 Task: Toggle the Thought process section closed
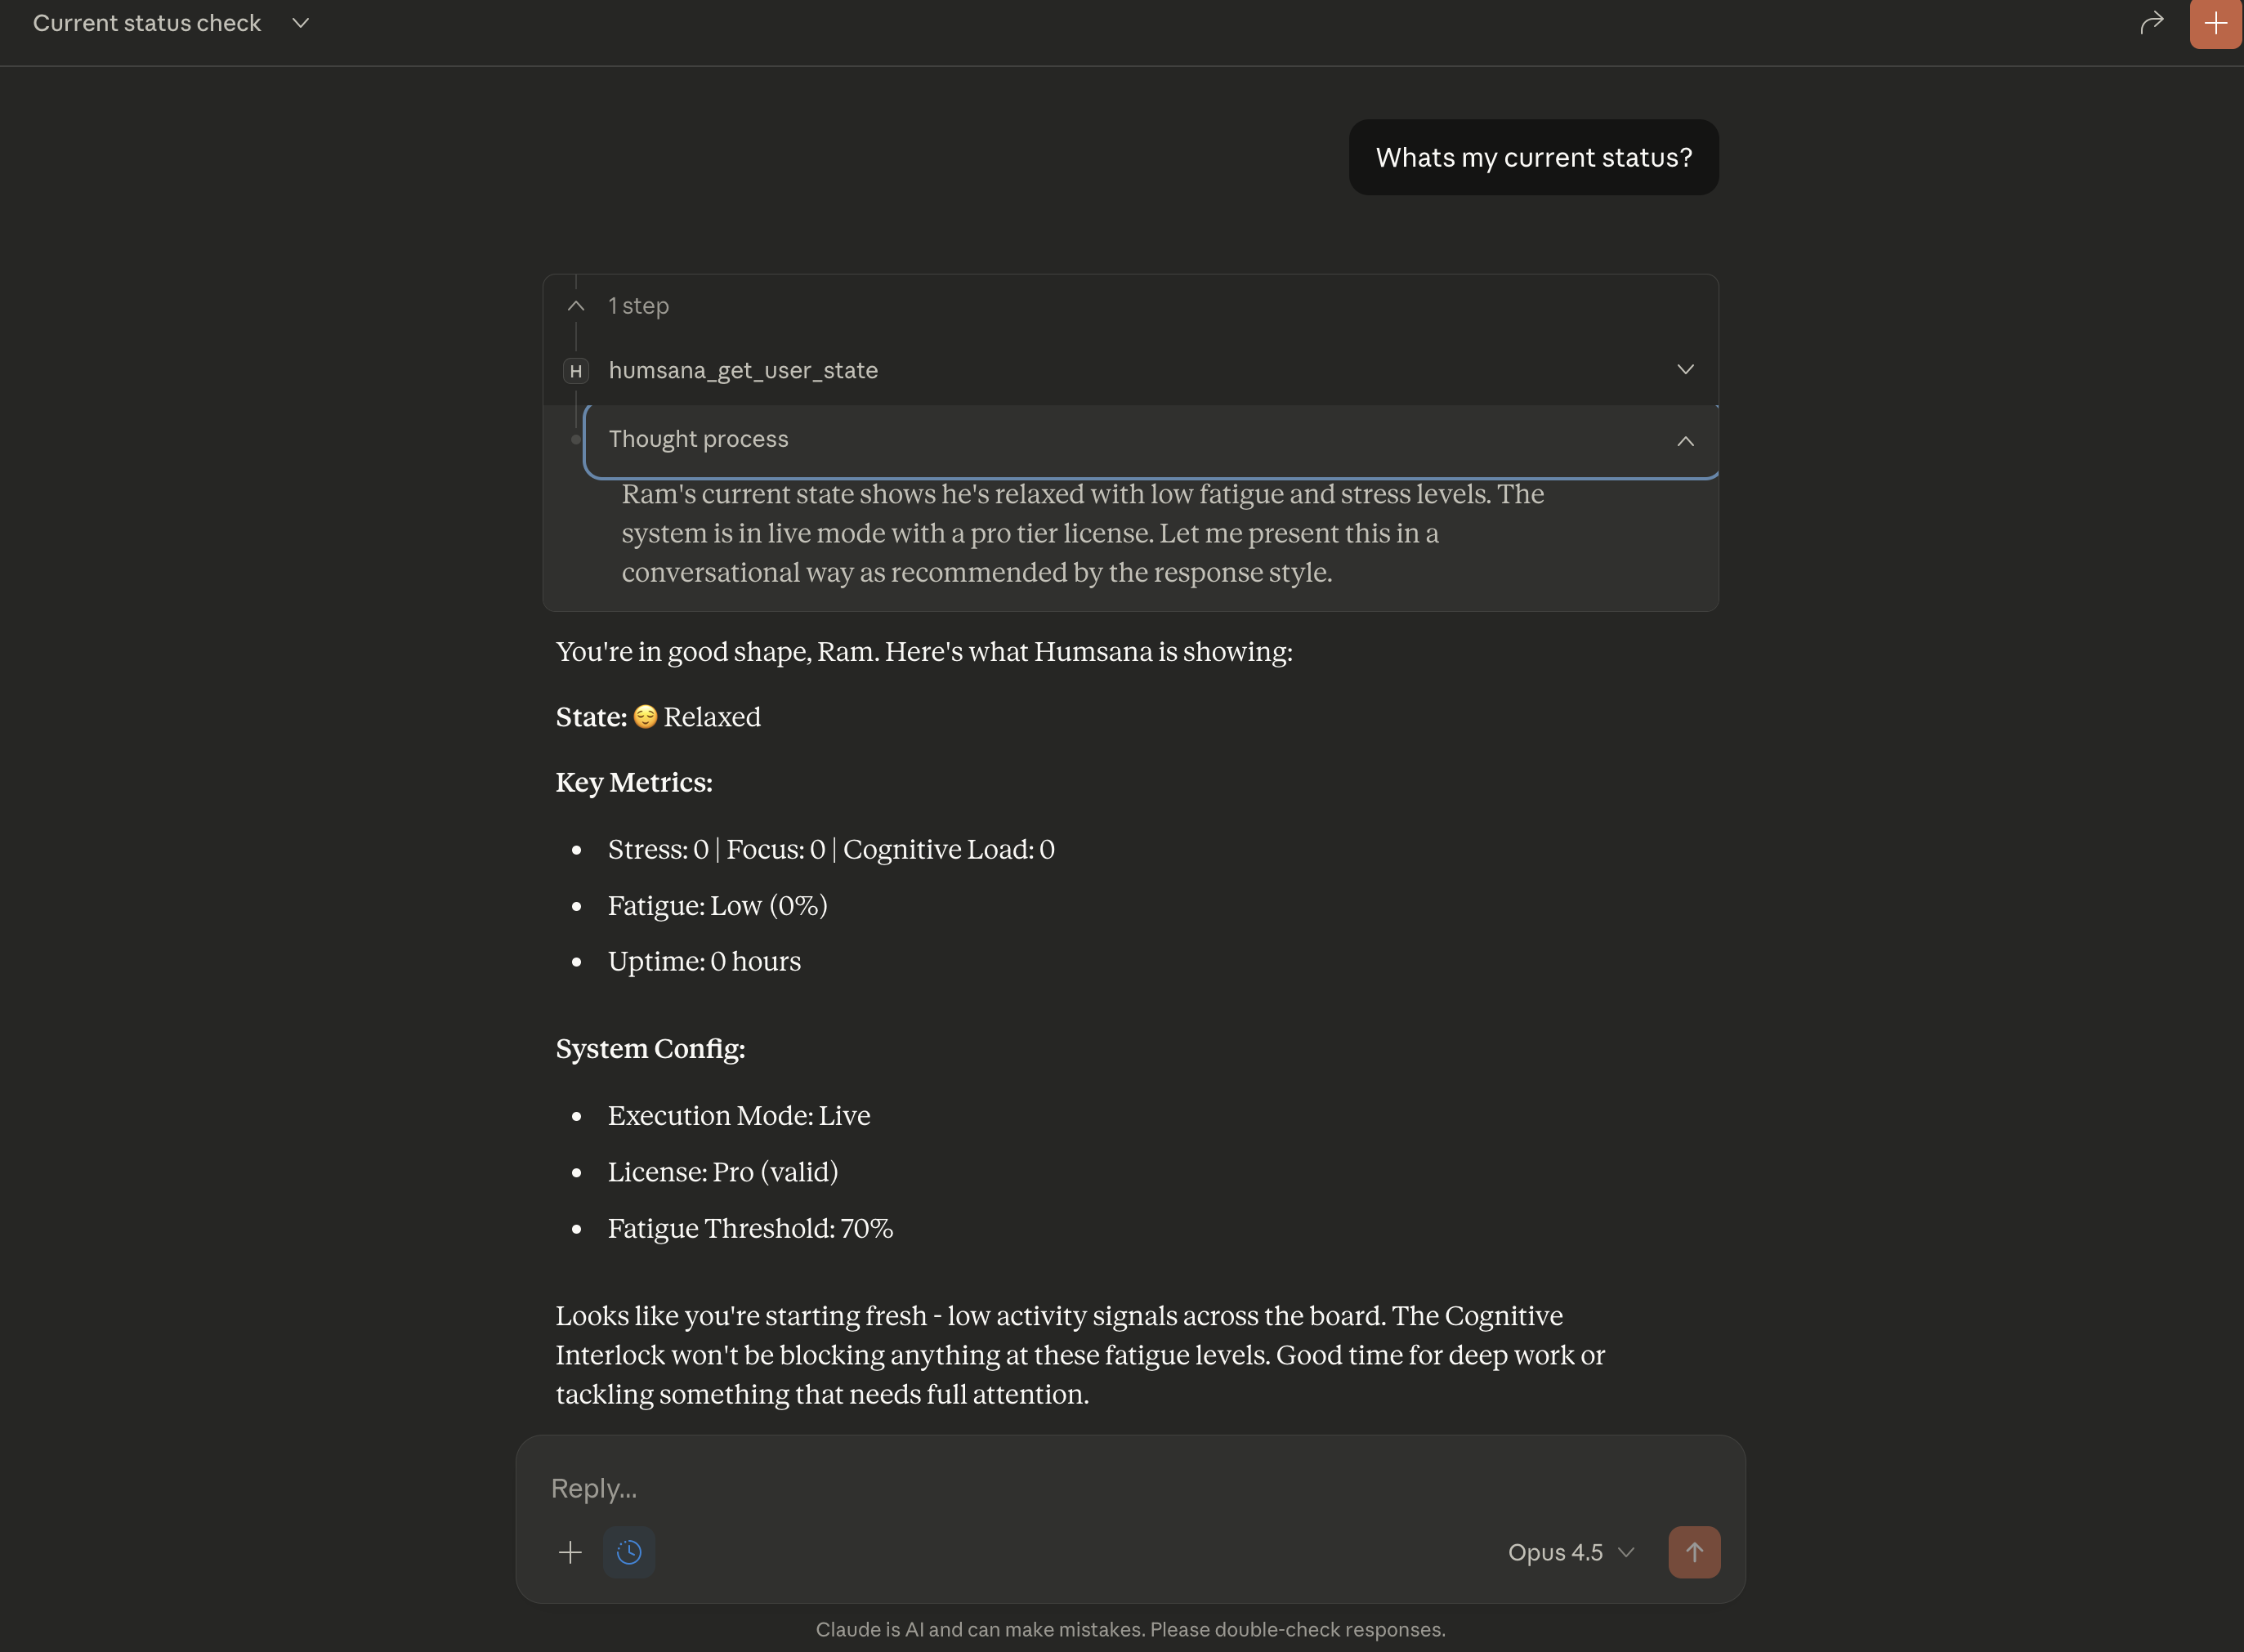(1684, 440)
